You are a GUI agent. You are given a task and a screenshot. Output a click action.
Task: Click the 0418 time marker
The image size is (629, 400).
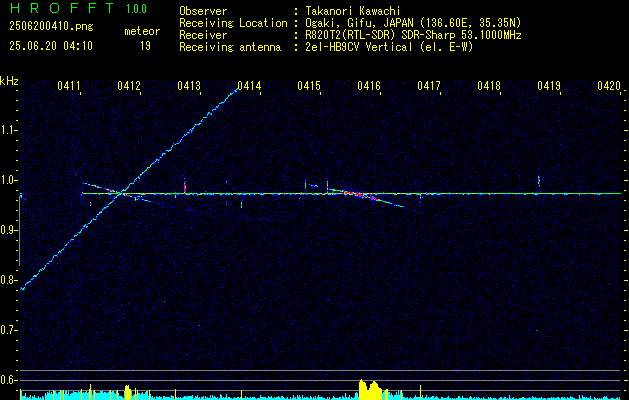489,85
